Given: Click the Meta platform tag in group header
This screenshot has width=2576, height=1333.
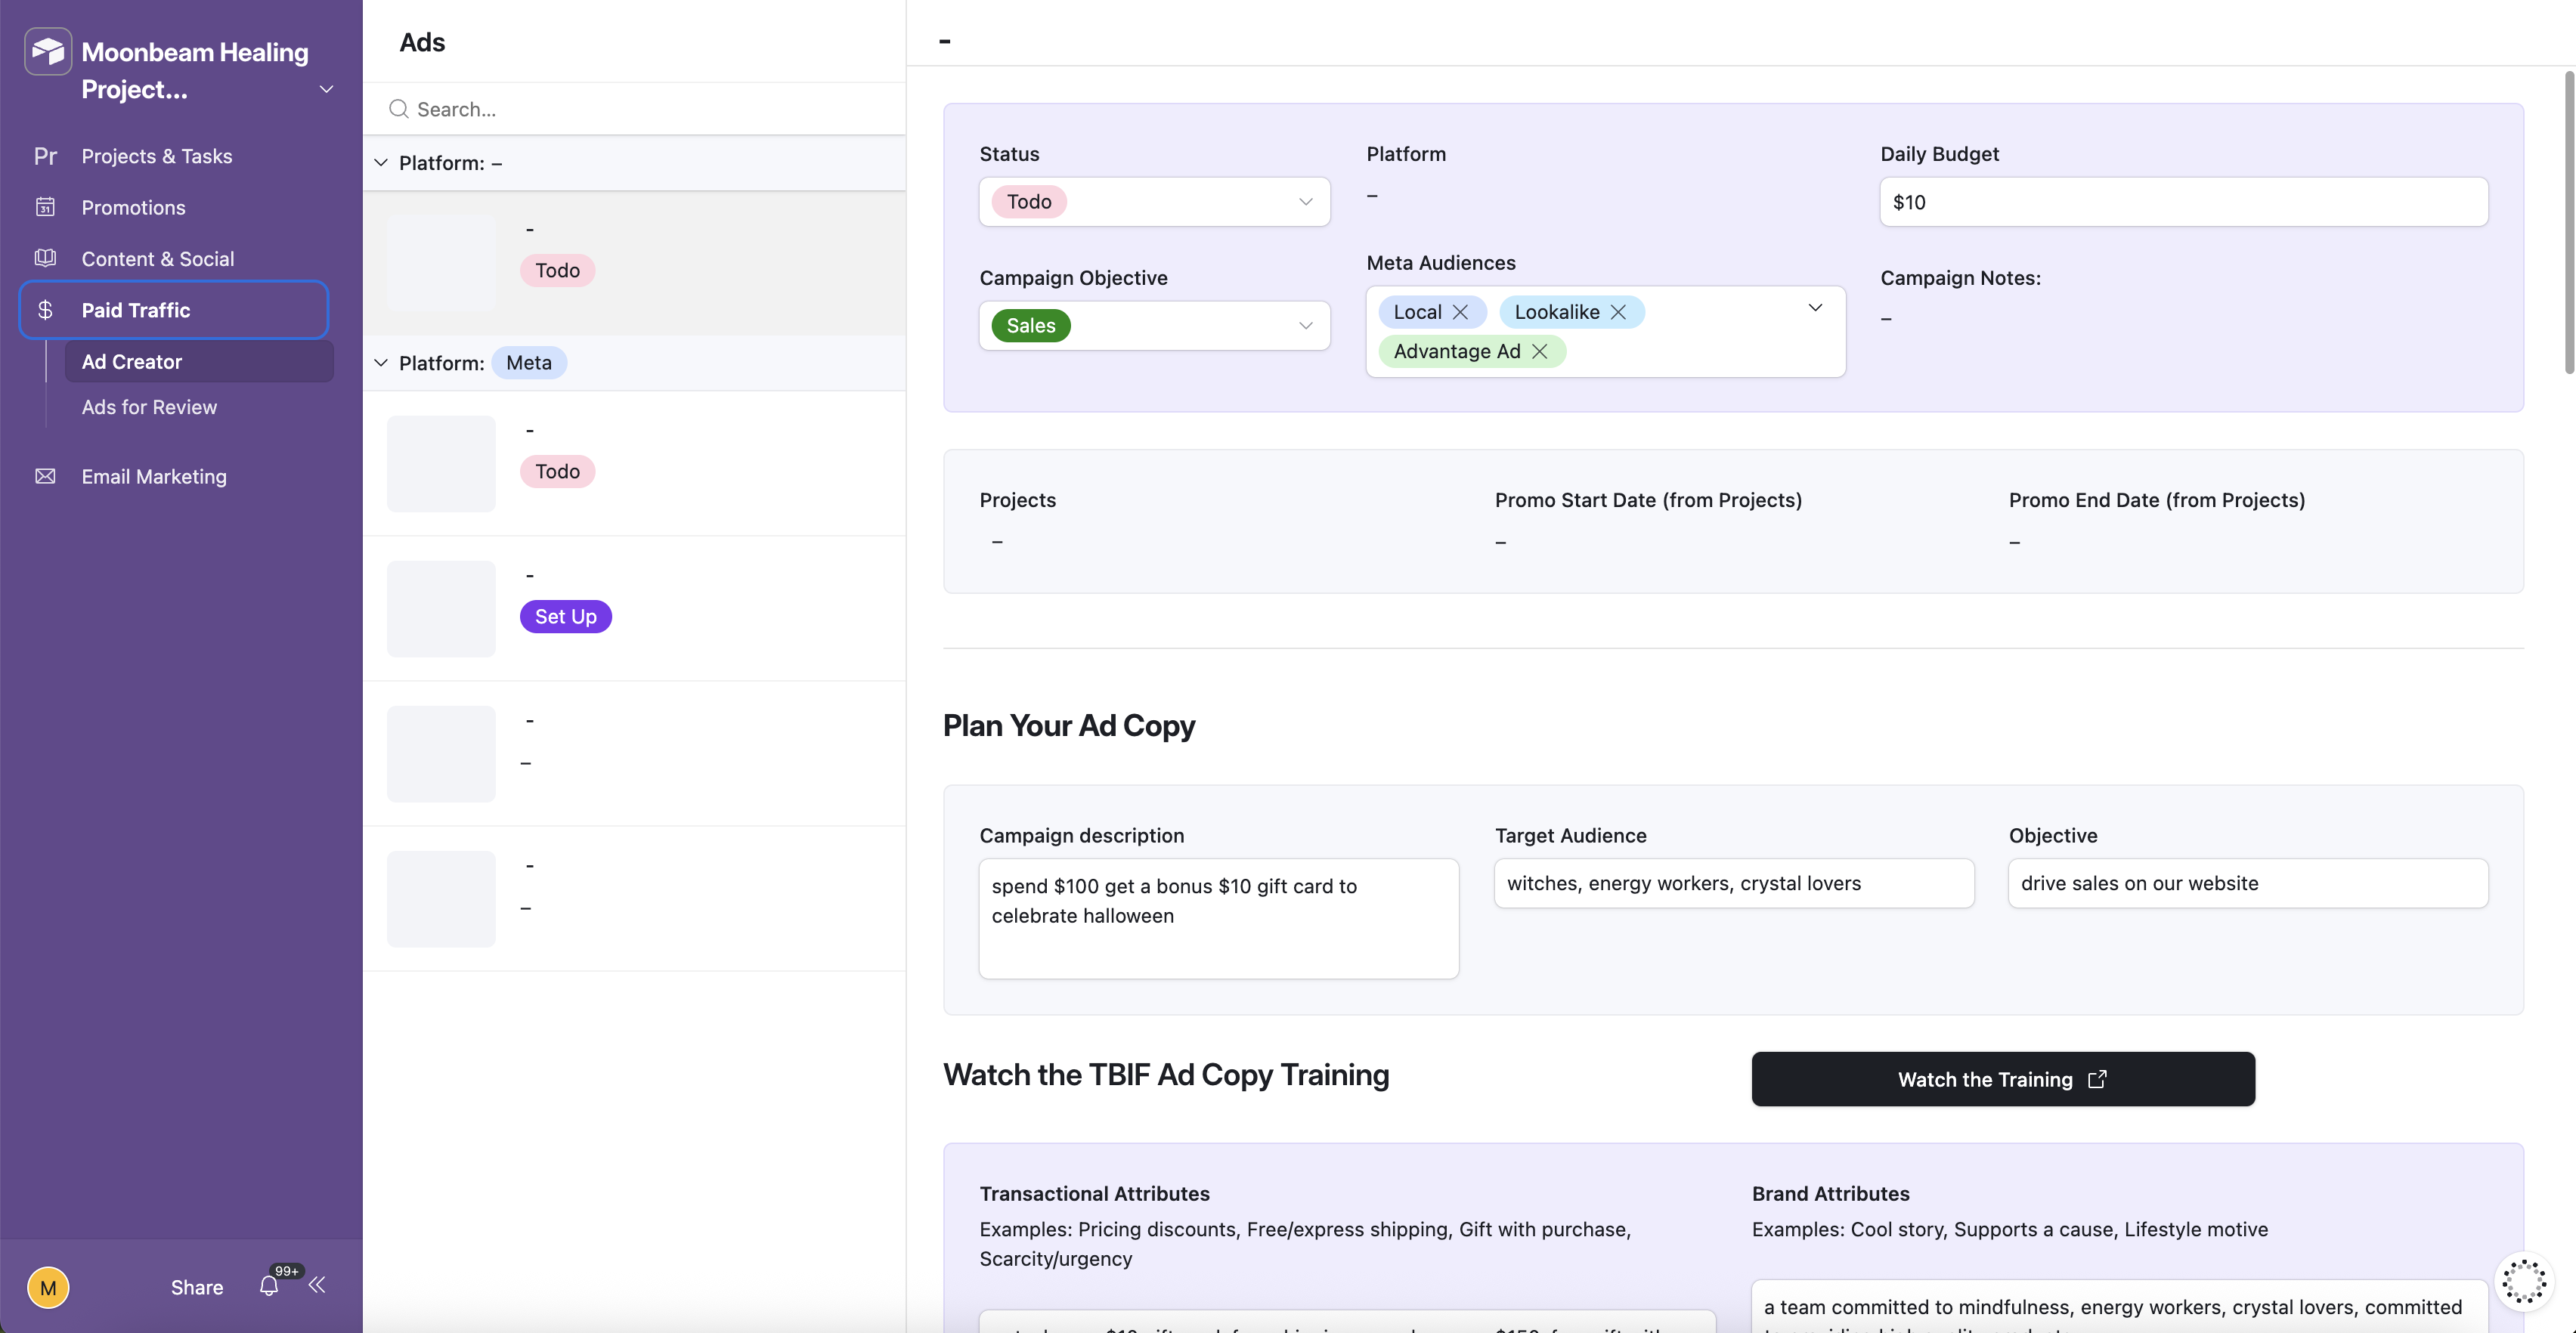Looking at the screenshot, I should pos(529,363).
